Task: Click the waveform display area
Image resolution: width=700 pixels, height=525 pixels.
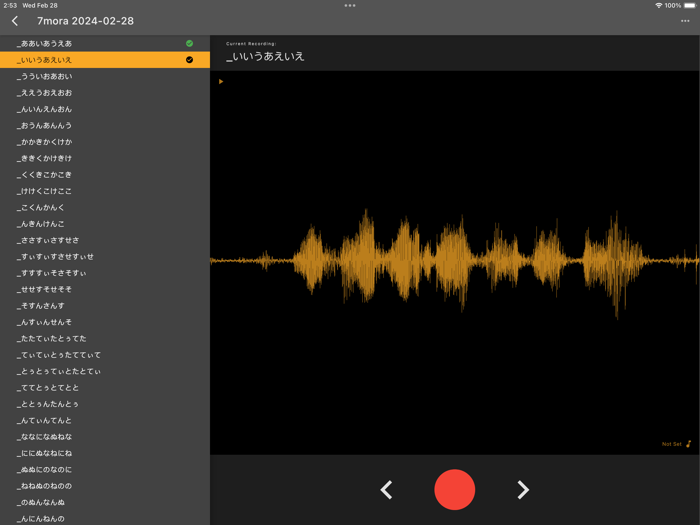Action: 454,262
